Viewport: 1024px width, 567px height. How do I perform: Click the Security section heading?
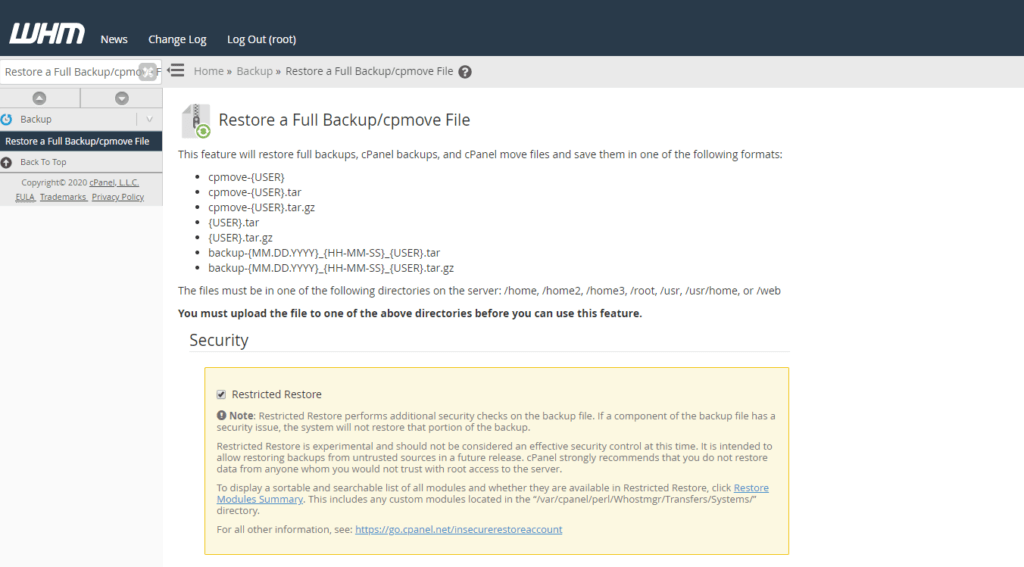[x=219, y=340]
